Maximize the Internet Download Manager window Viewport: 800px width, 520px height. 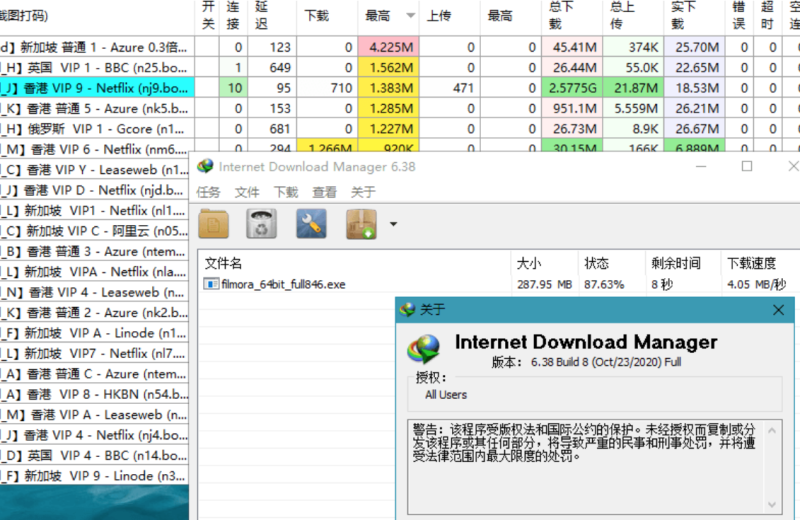(747, 166)
